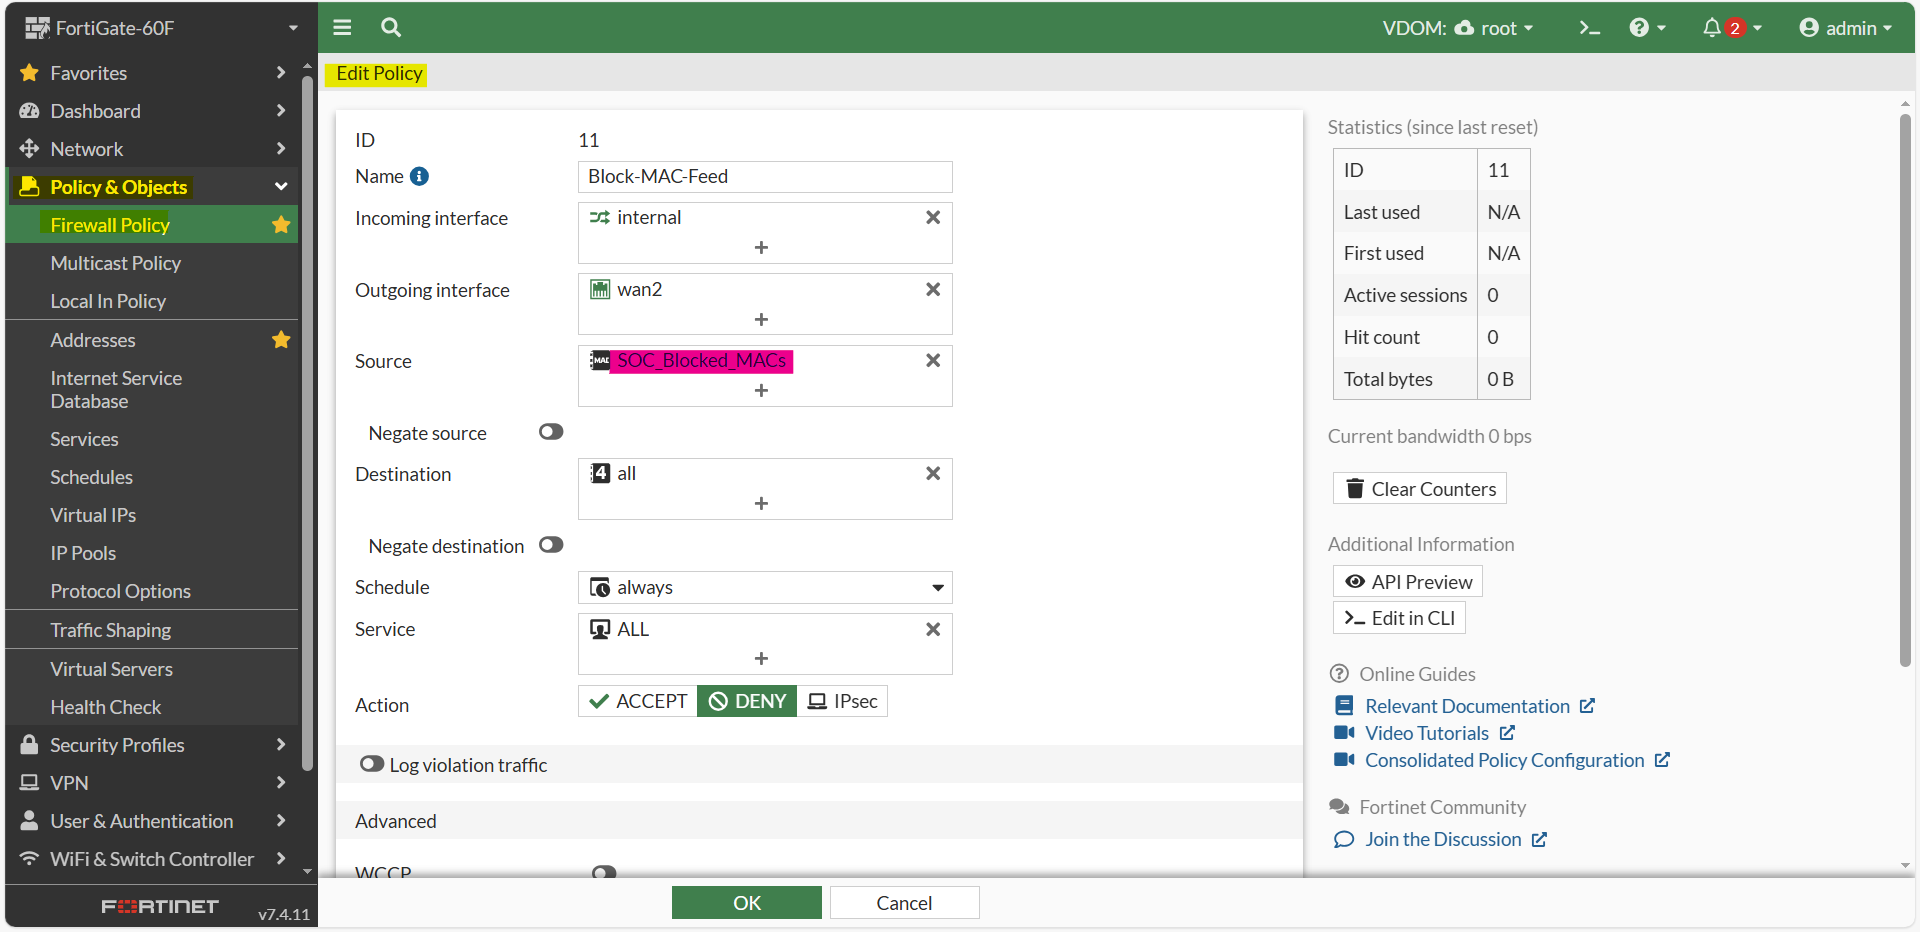Add a destination entry with plus
Image resolution: width=1920 pixels, height=932 pixels.
point(761,503)
